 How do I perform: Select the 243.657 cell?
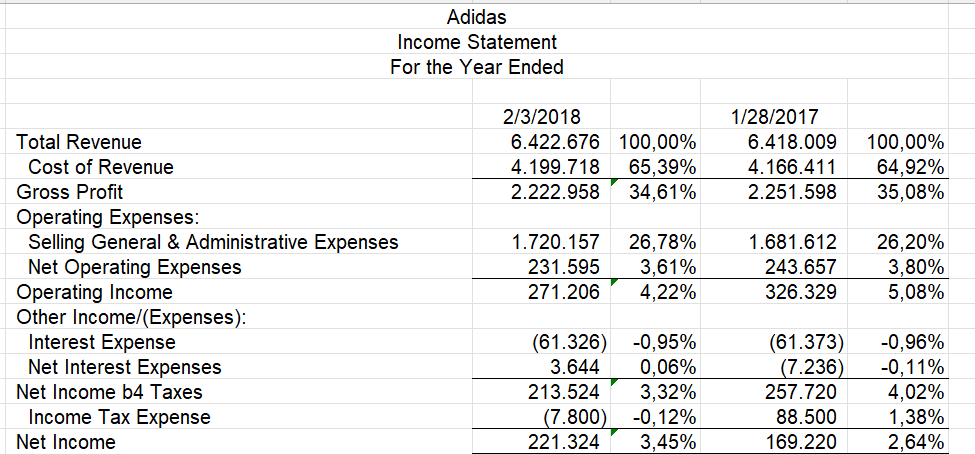[800, 267]
